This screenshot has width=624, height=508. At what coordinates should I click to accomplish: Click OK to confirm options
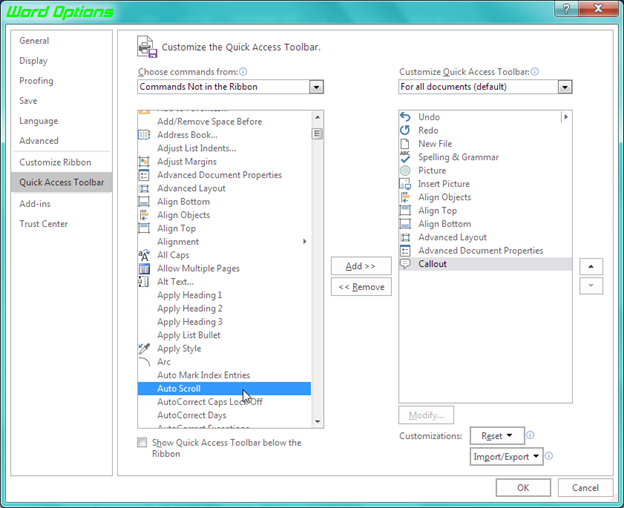523,488
